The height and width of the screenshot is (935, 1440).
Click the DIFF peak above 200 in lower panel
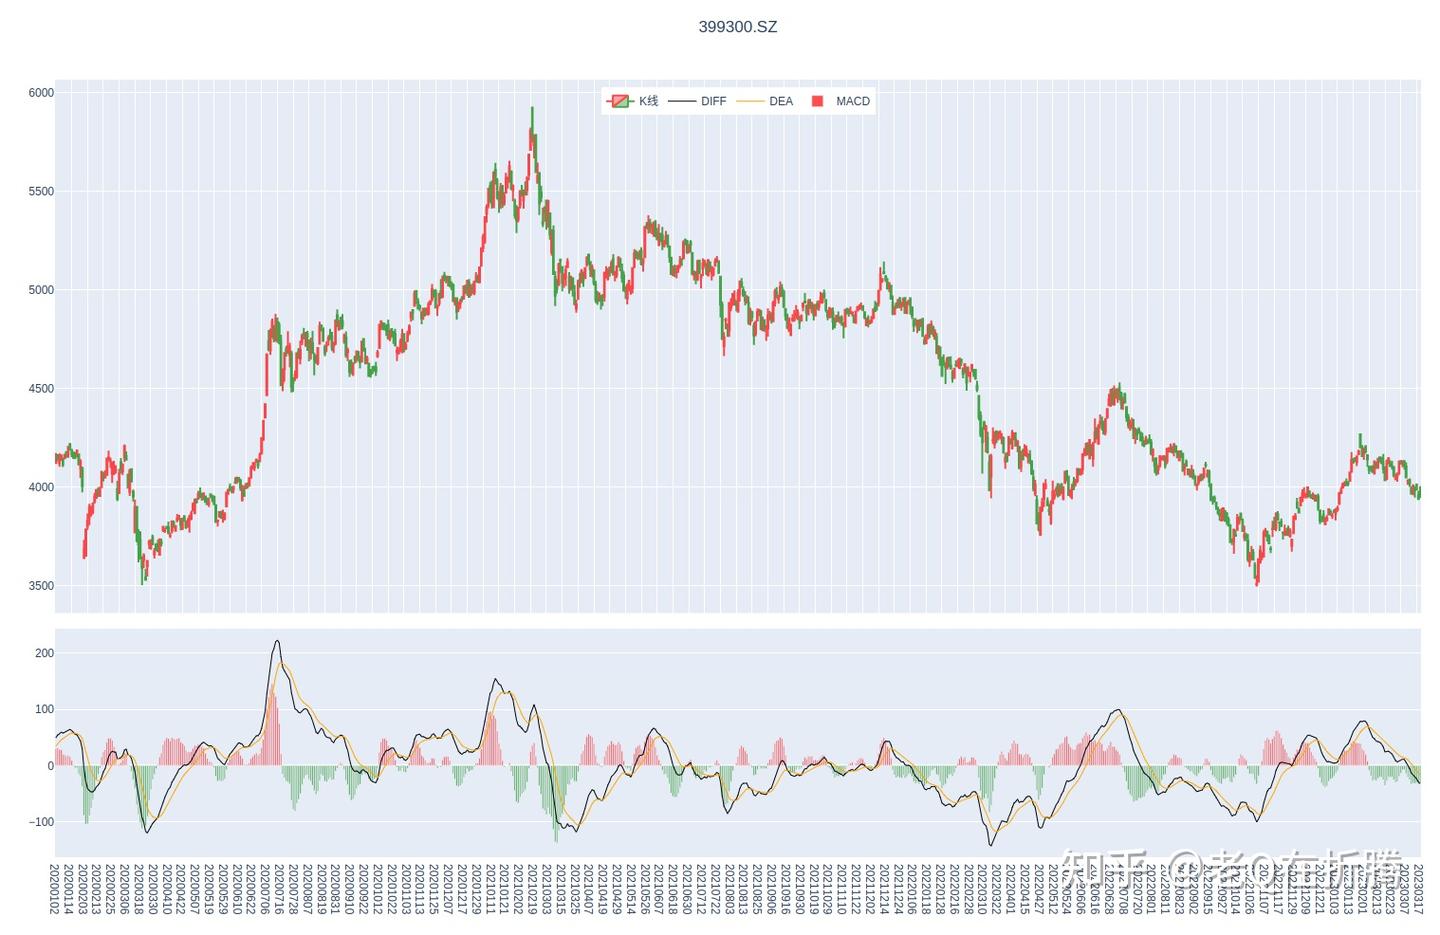[277, 640]
